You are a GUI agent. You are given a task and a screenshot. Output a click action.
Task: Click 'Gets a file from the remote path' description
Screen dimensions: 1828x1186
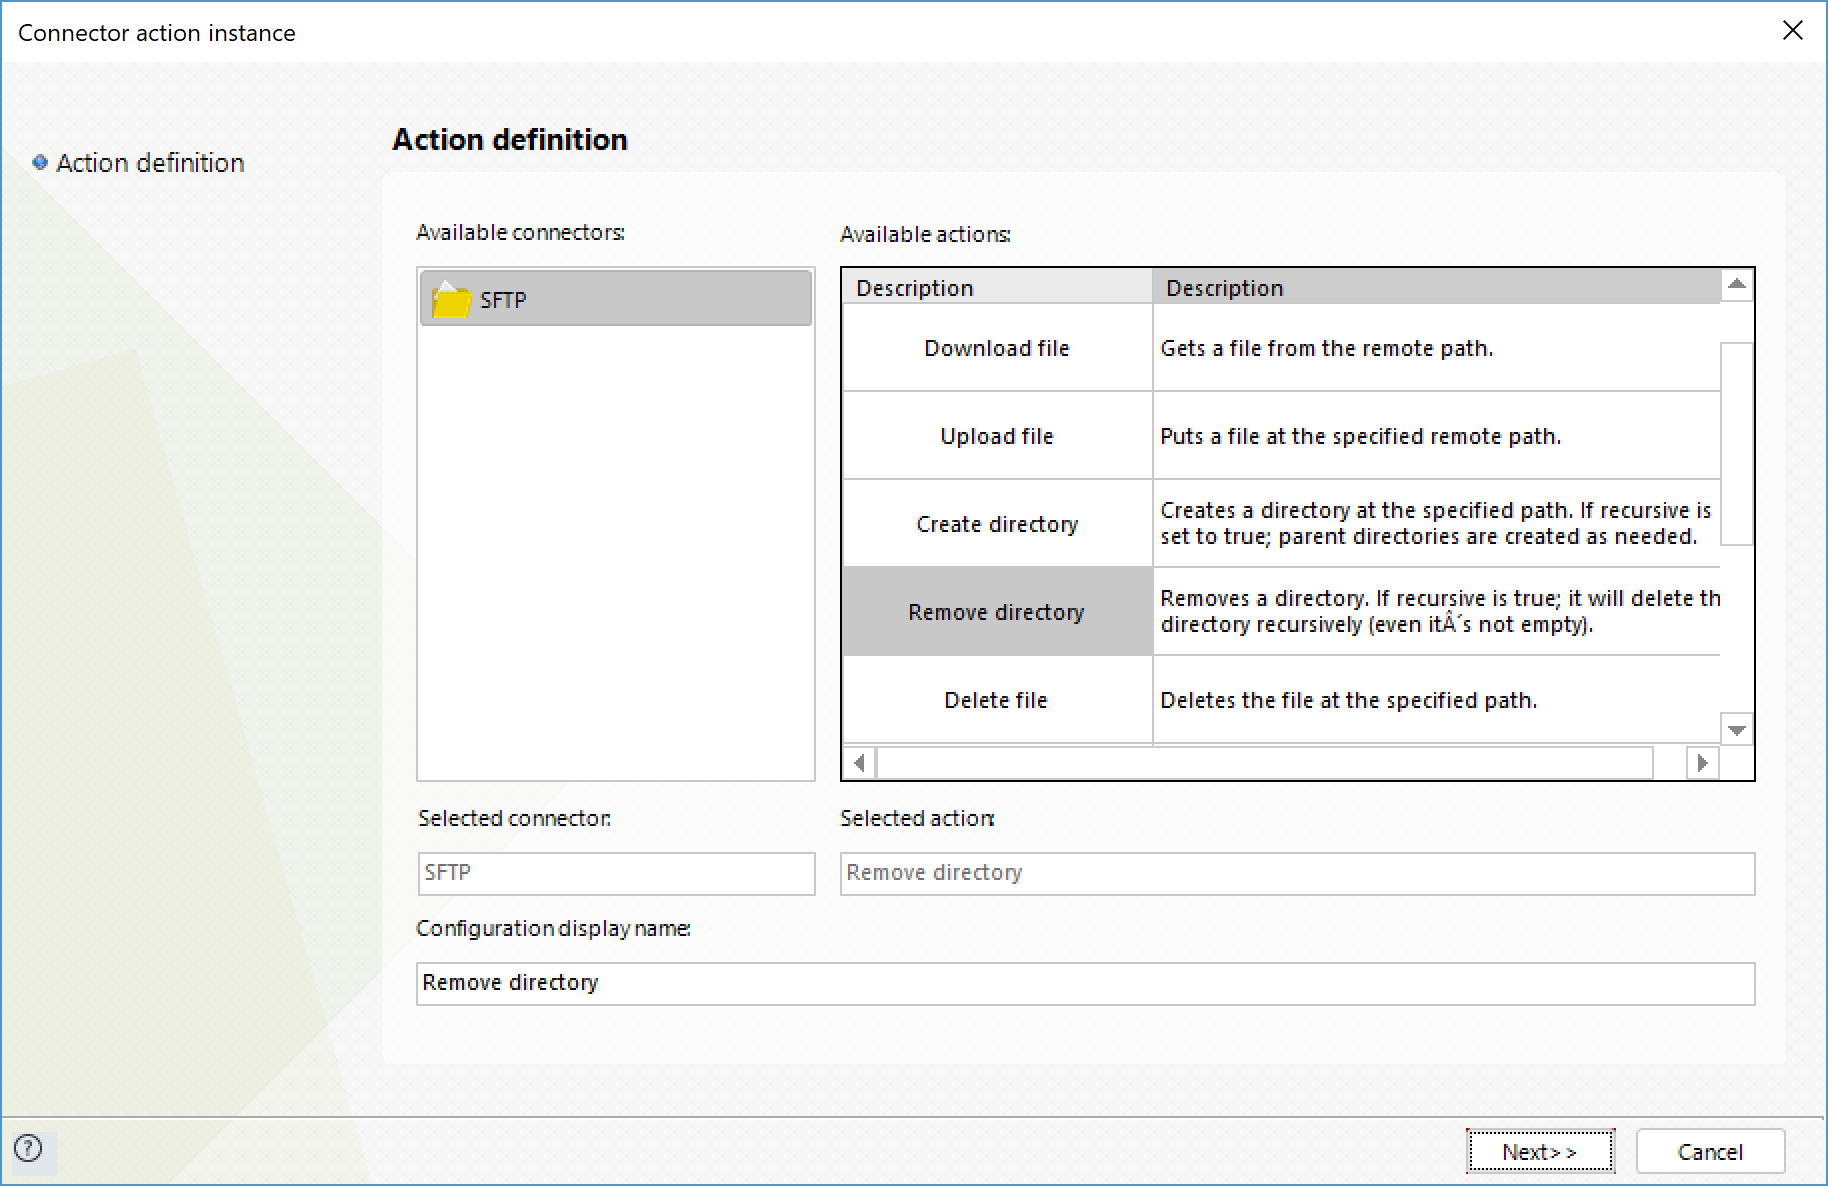pyautogui.click(x=1326, y=348)
